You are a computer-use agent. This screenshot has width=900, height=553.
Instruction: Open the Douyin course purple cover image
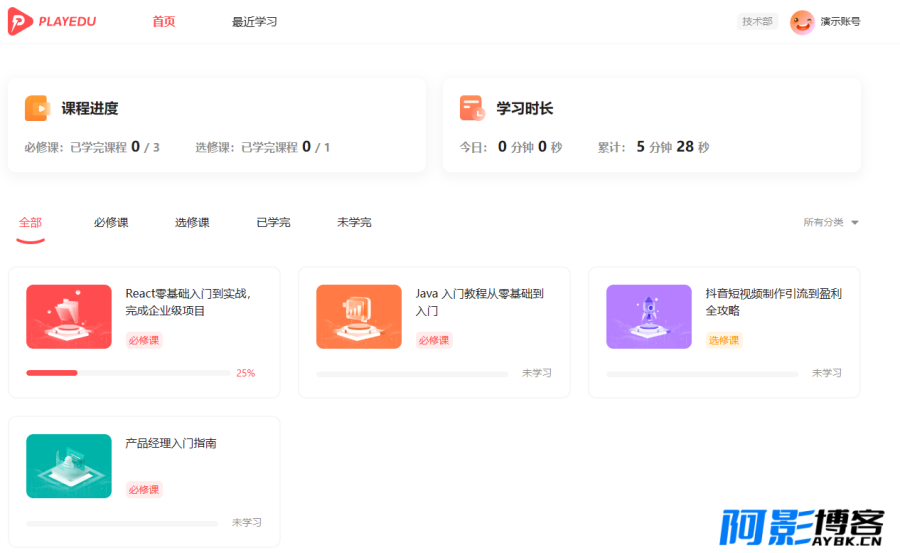(649, 316)
